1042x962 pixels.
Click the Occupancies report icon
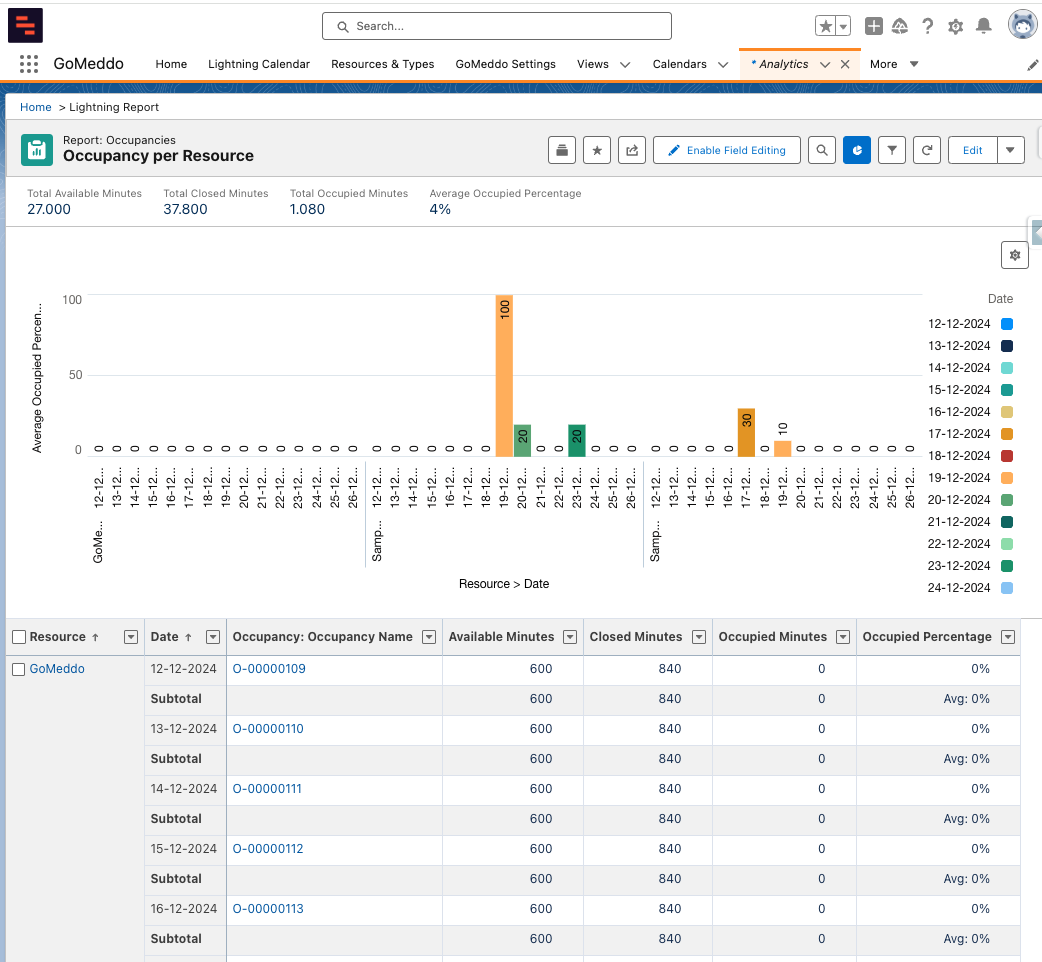(x=37, y=149)
